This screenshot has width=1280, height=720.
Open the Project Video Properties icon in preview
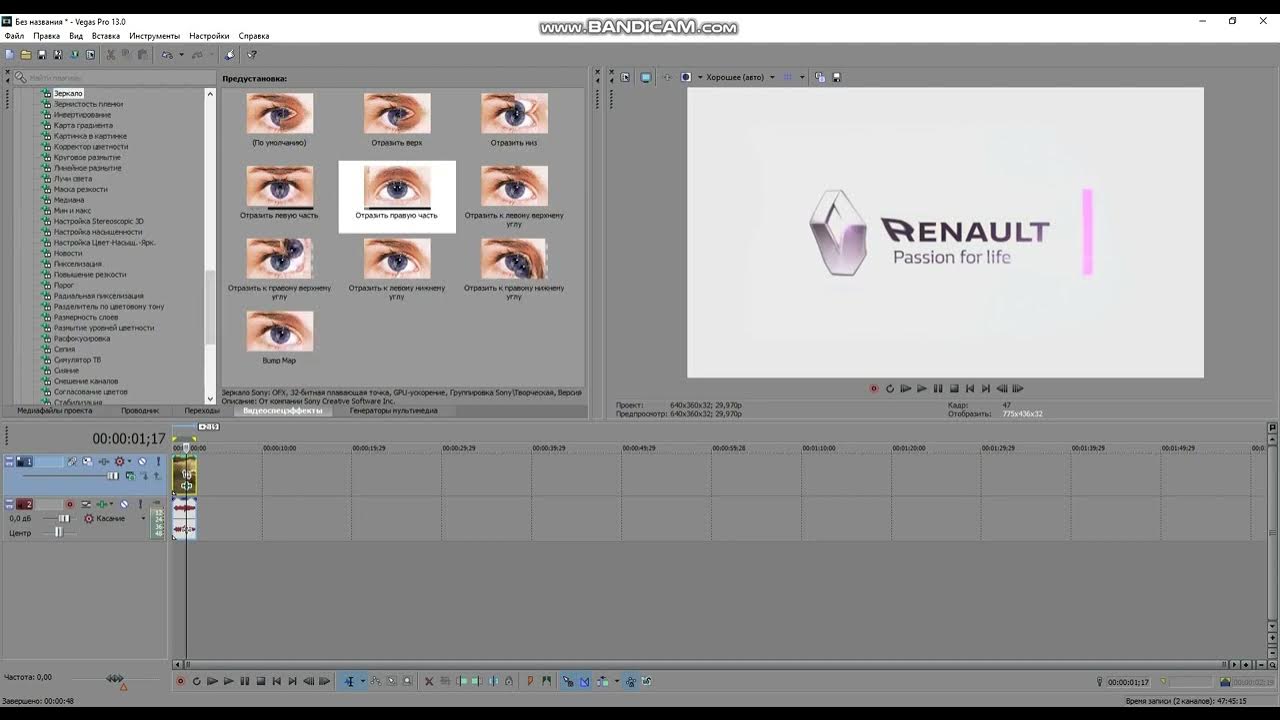(x=625, y=77)
